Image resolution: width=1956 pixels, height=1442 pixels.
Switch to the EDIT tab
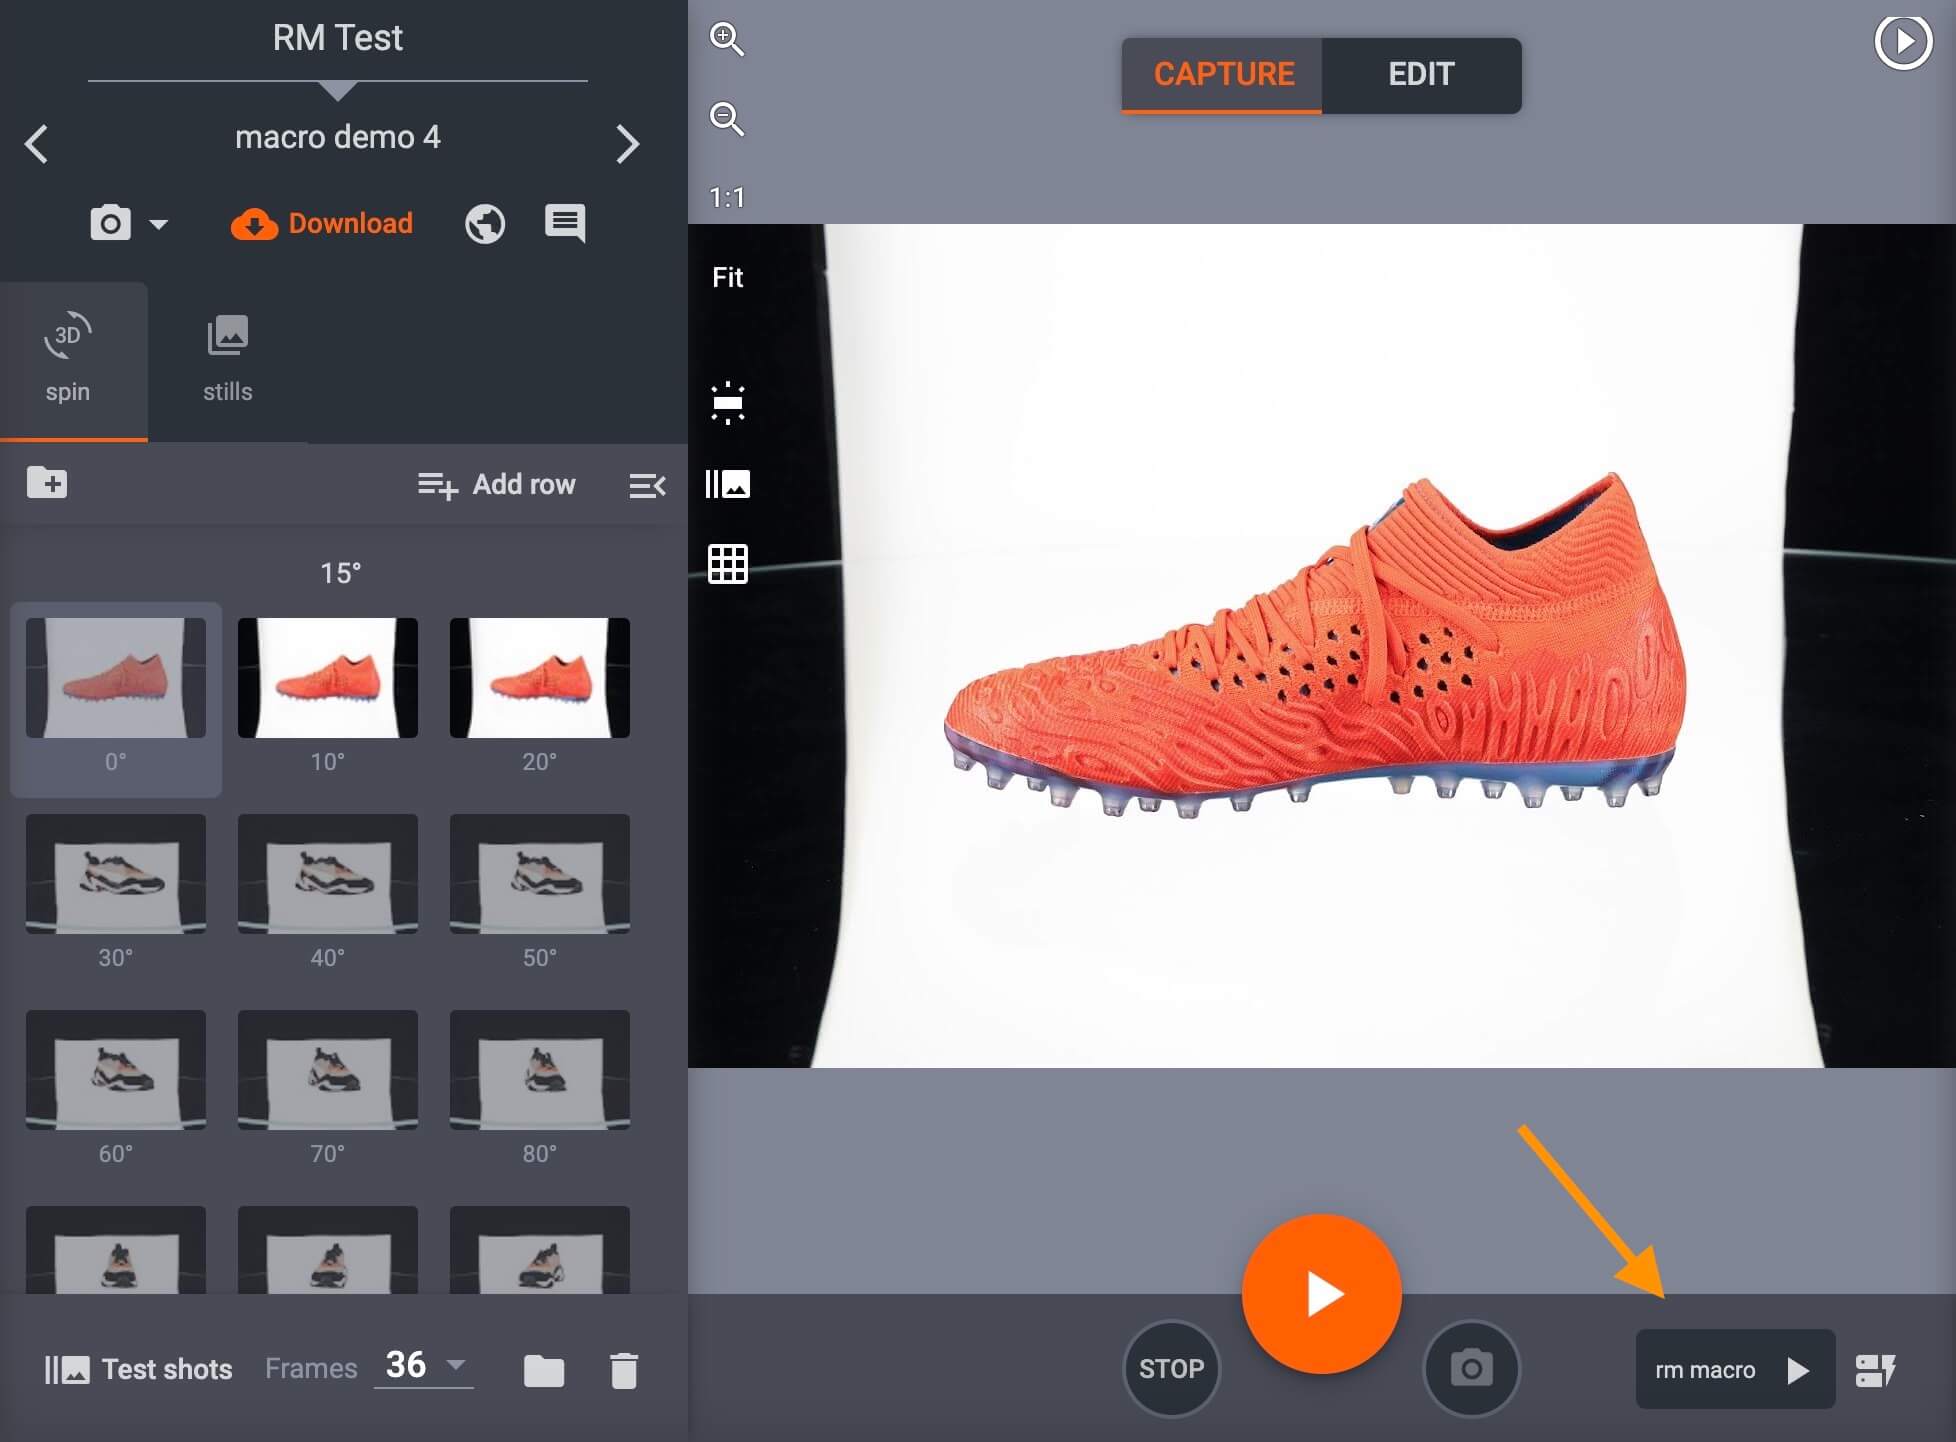(x=1420, y=75)
